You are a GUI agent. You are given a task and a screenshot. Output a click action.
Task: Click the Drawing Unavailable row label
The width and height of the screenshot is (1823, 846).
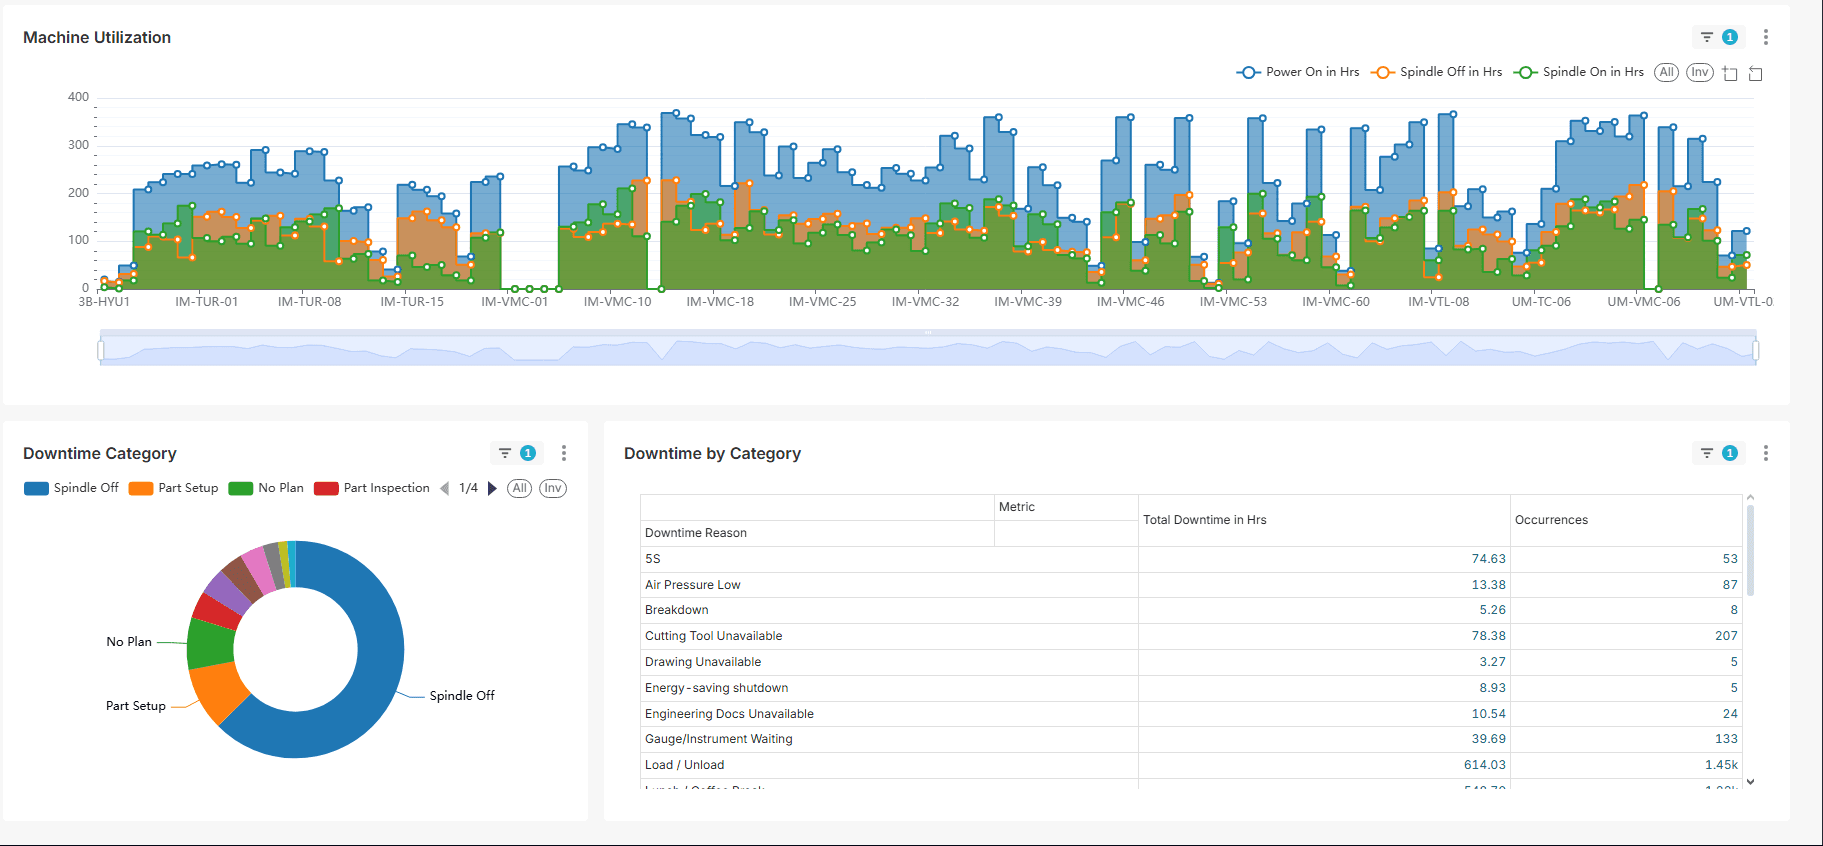click(703, 662)
